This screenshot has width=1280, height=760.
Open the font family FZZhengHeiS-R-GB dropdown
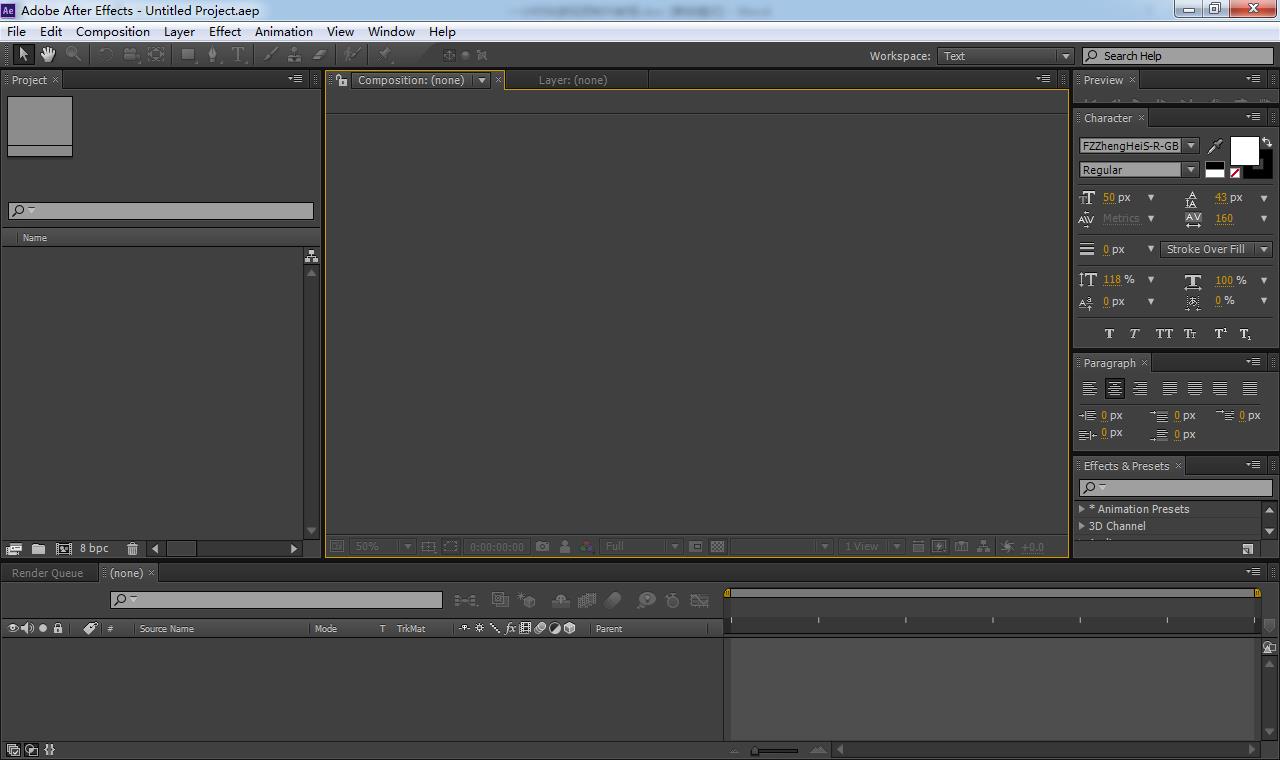point(1138,146)
